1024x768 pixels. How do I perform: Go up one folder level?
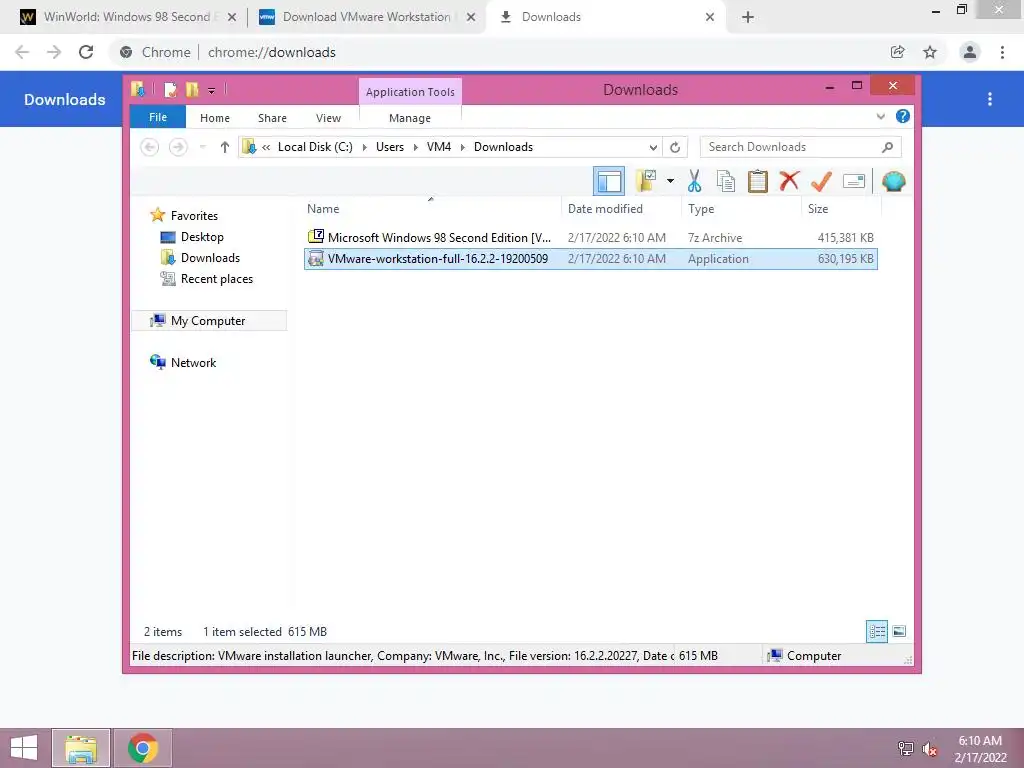coord(225,147)
